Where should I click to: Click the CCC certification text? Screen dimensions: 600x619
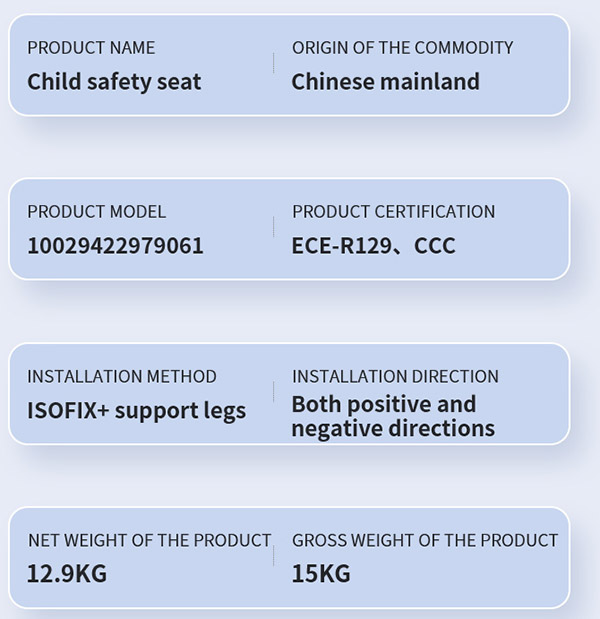coord(435,245)
